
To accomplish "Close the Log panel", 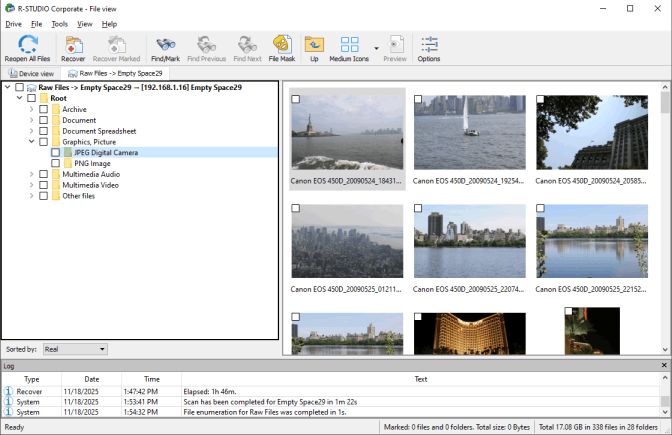I will point(665,366).
